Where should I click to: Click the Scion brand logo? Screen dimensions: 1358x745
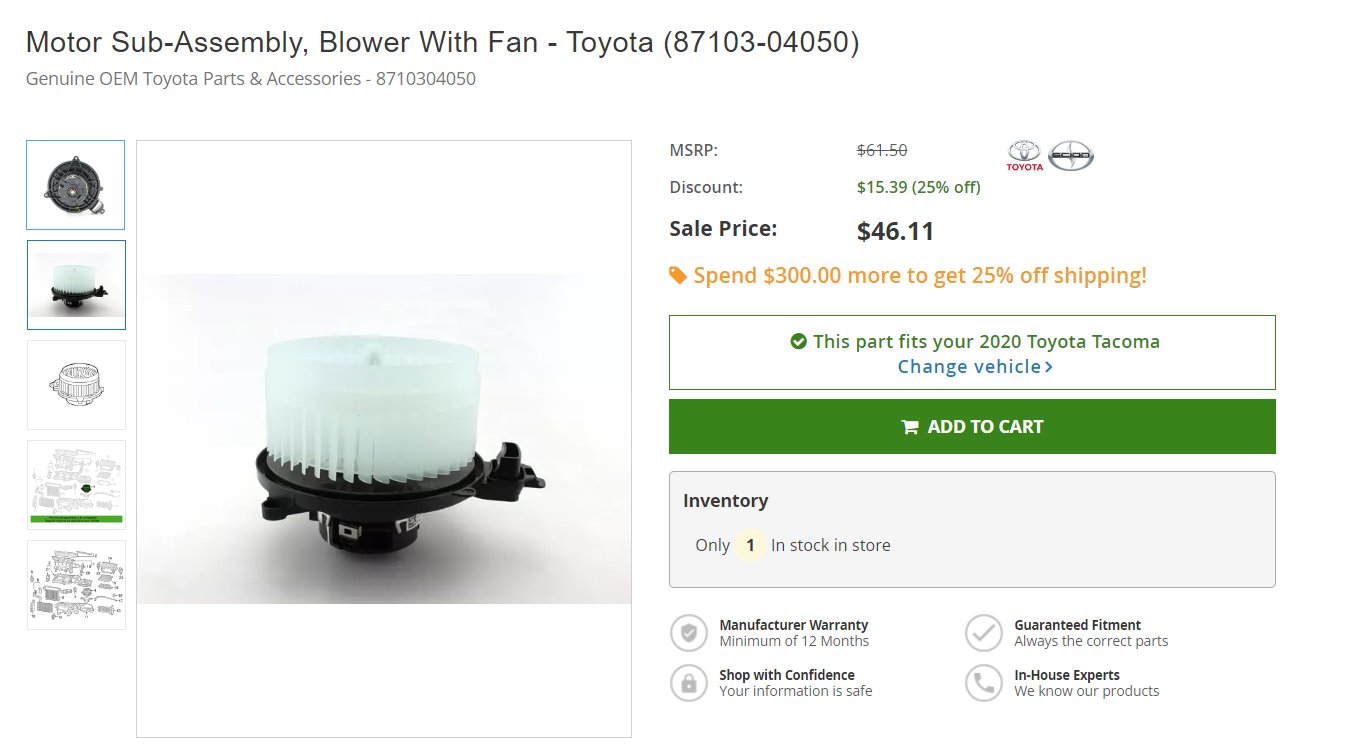[x=1071, y=155]
